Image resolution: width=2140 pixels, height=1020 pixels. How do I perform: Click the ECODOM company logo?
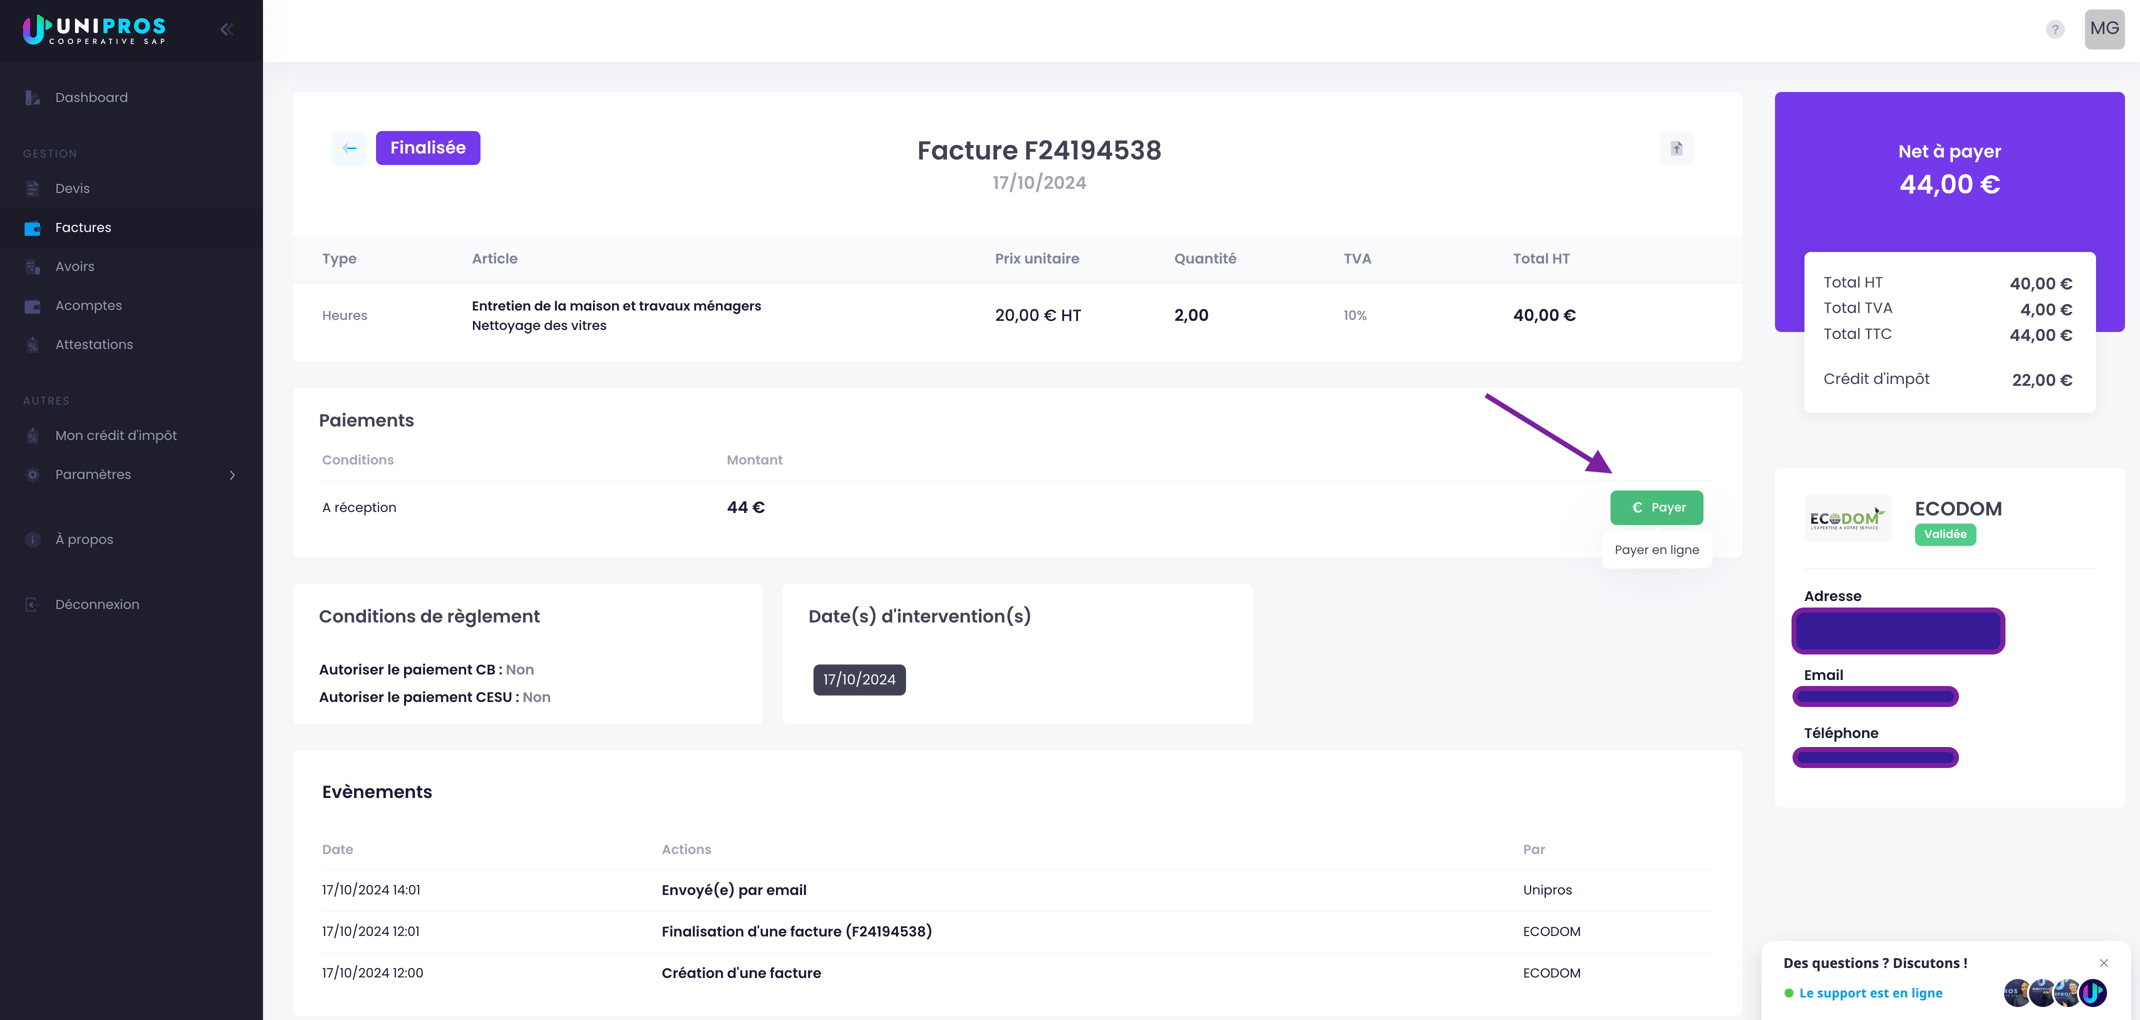coord(1846,518)
